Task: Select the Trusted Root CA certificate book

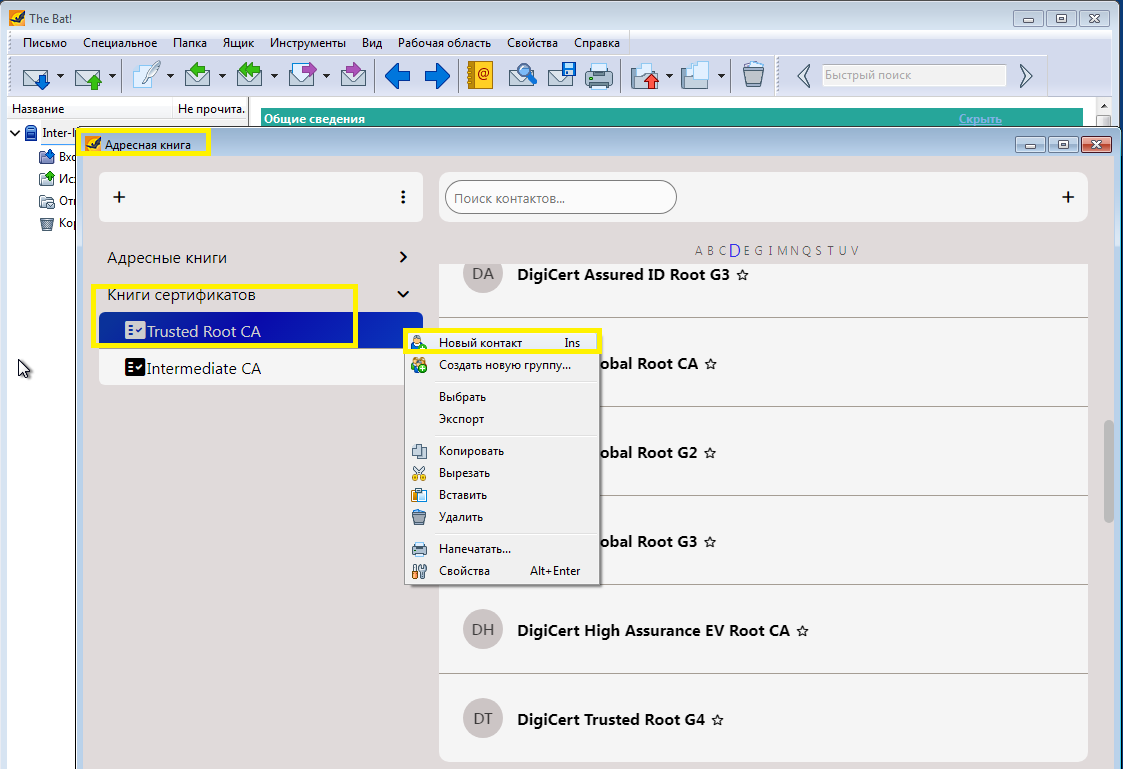Action: click(261, 331)
